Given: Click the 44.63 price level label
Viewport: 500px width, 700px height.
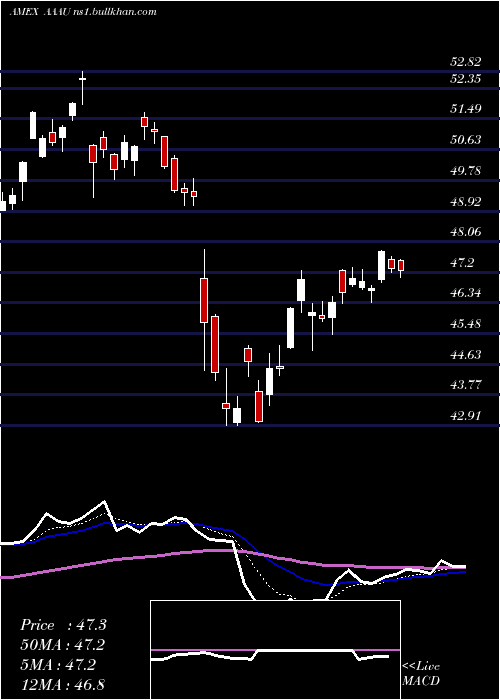Looking at the screenshot, I should pyautogui.click(x=465, y=355).
